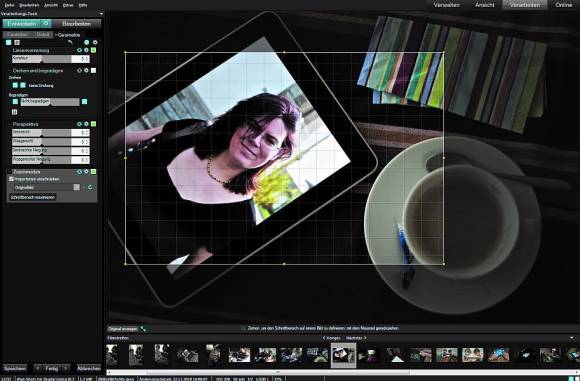
Task: Click the Korrektur value field
Action: (80, 59)
